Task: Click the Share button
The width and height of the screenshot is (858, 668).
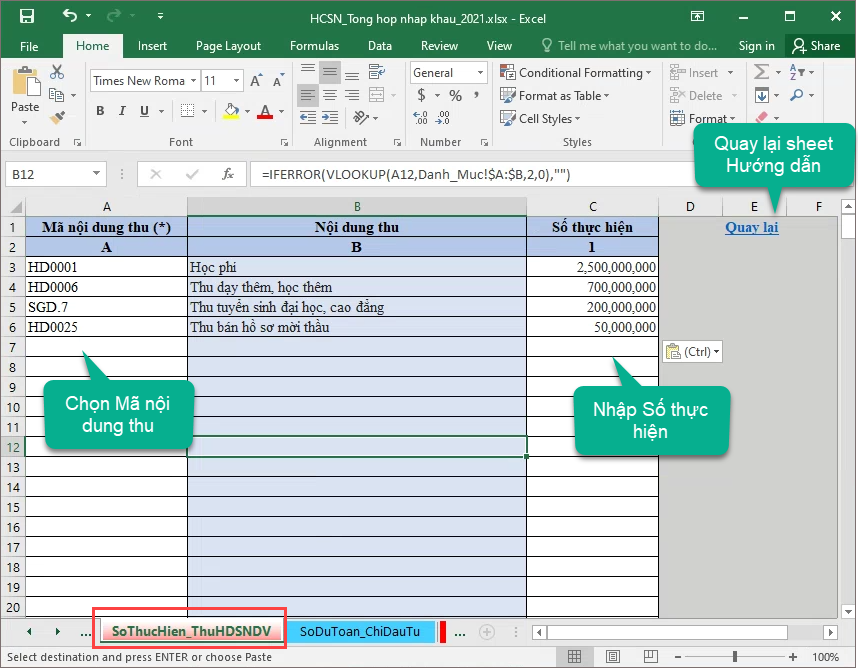Action: tap(815, 46)
